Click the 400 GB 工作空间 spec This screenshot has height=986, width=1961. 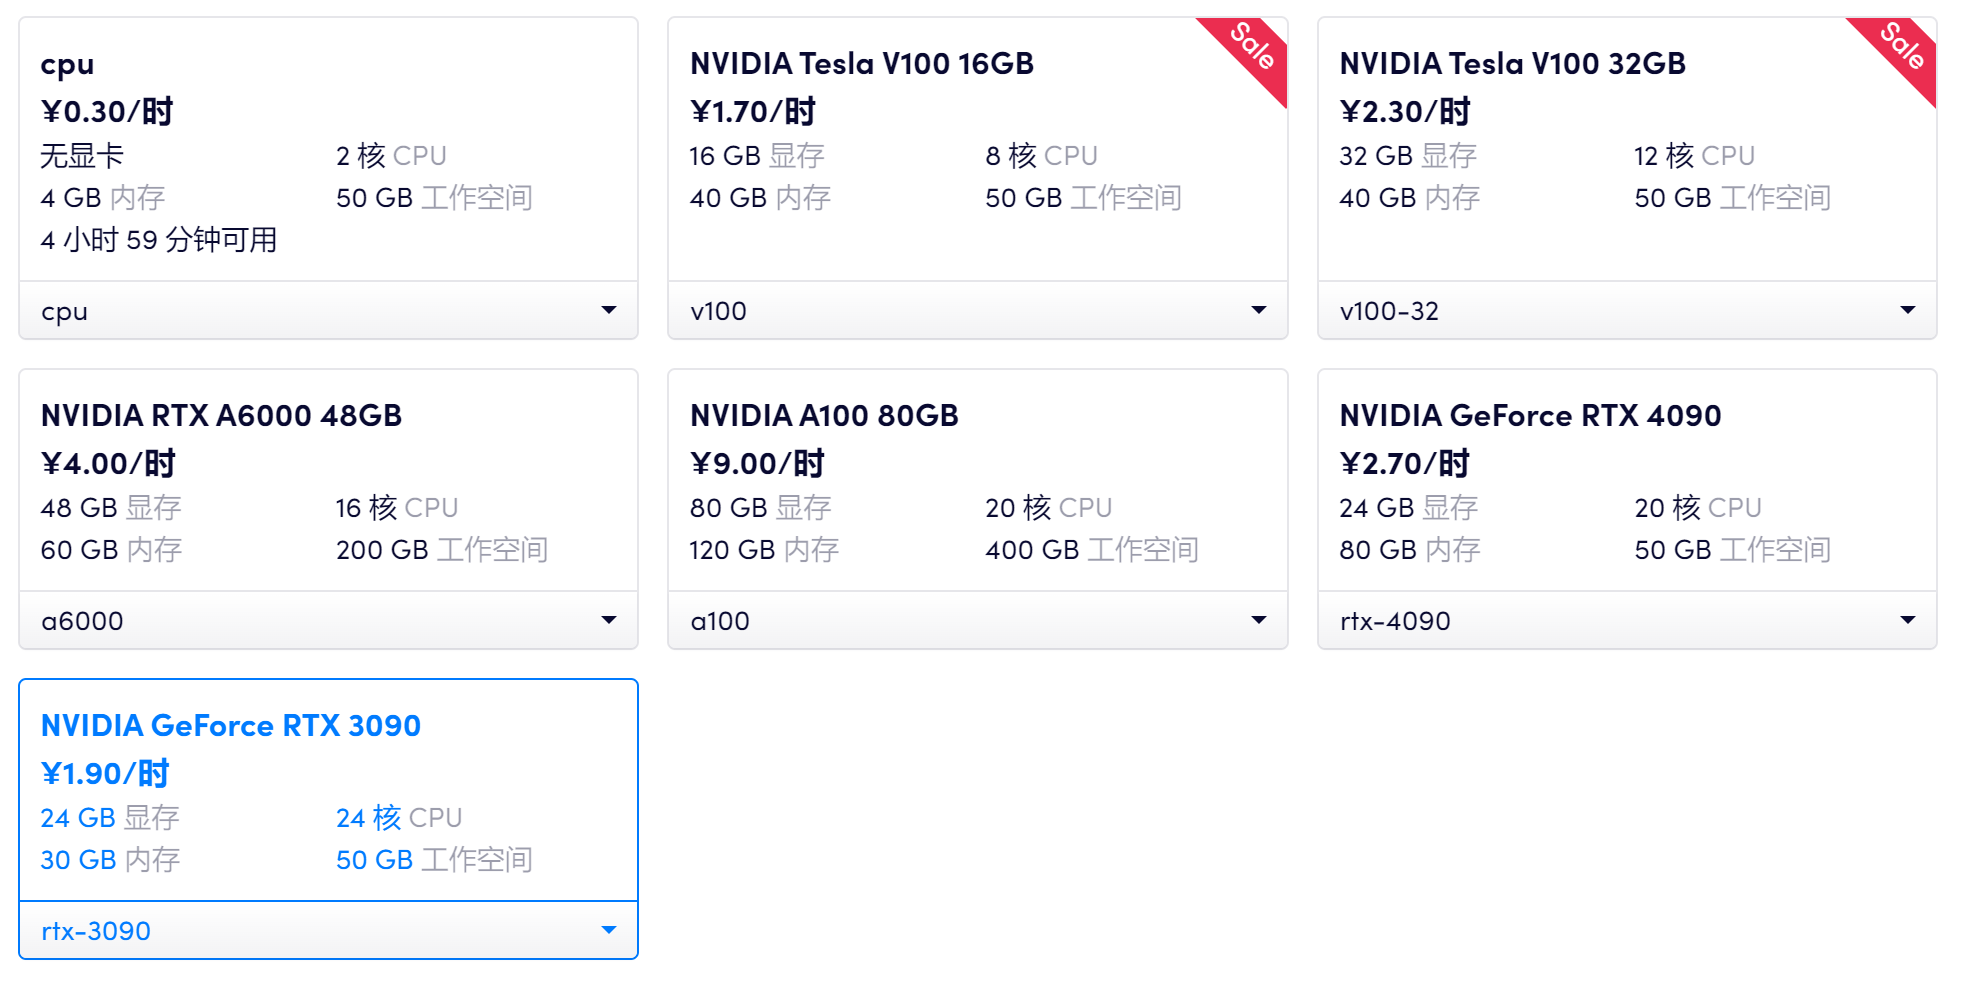coord(1092,550)
